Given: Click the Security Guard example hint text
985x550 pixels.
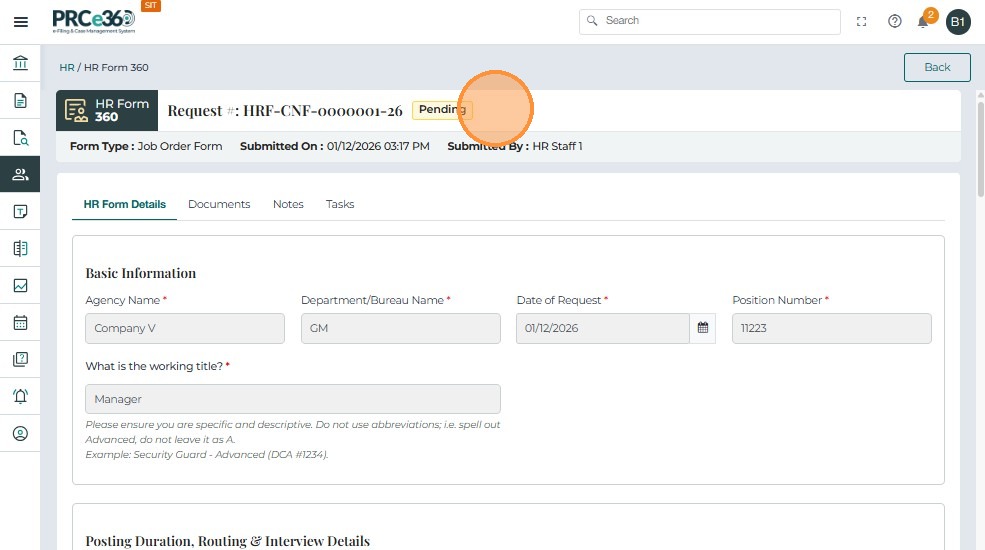Looking at the screenshot, I should tap(207, 454).
